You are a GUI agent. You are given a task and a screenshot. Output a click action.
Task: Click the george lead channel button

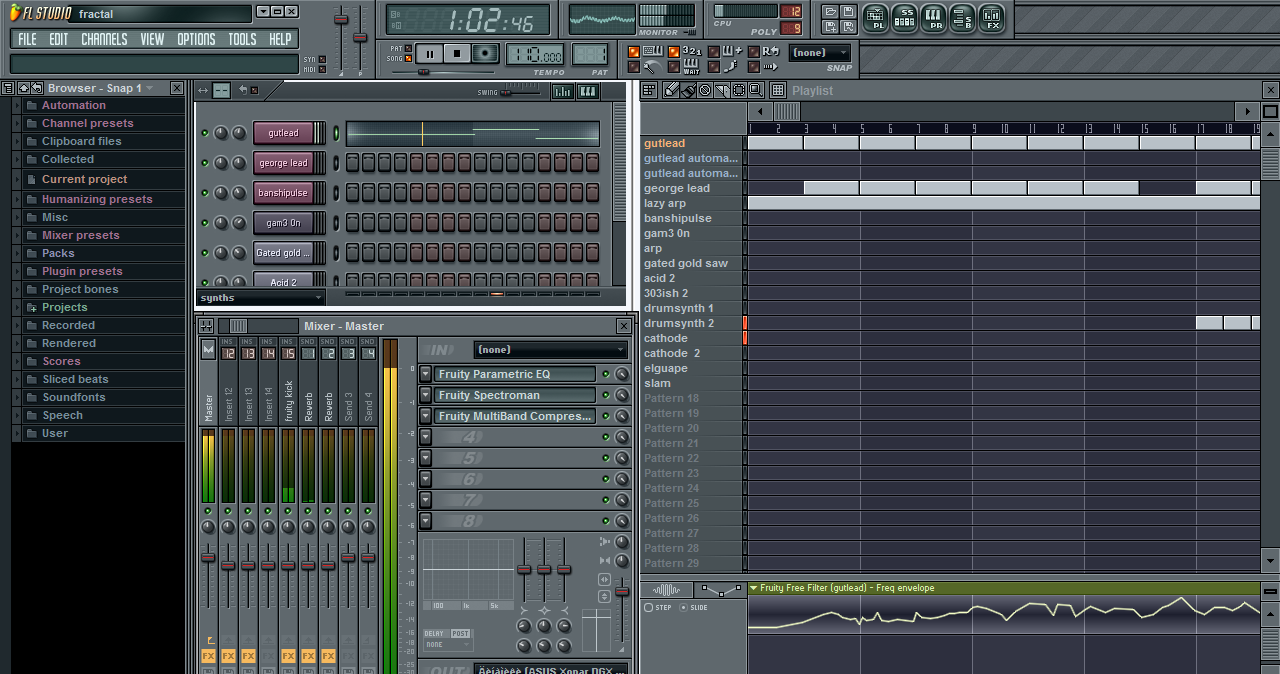point(283,163)
